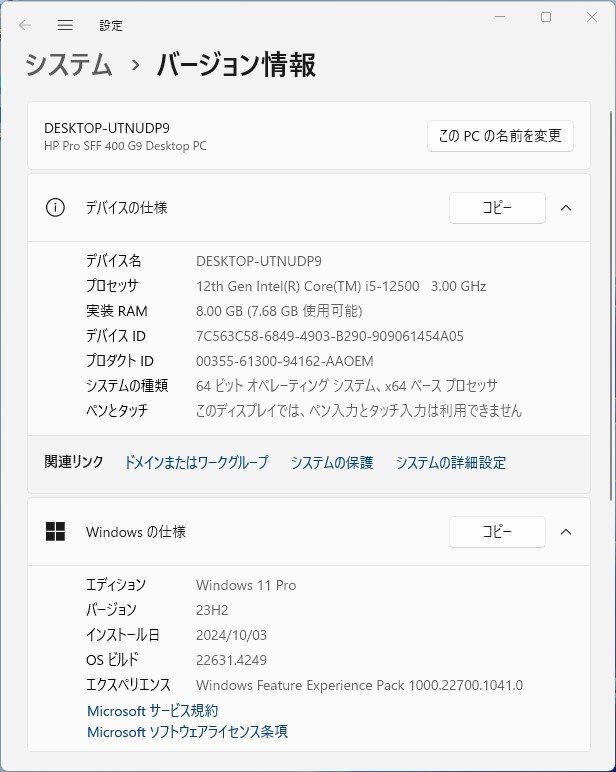Click the エクスペリエンス row label
The height and width of the screenshot is (772, 616).
129,685
